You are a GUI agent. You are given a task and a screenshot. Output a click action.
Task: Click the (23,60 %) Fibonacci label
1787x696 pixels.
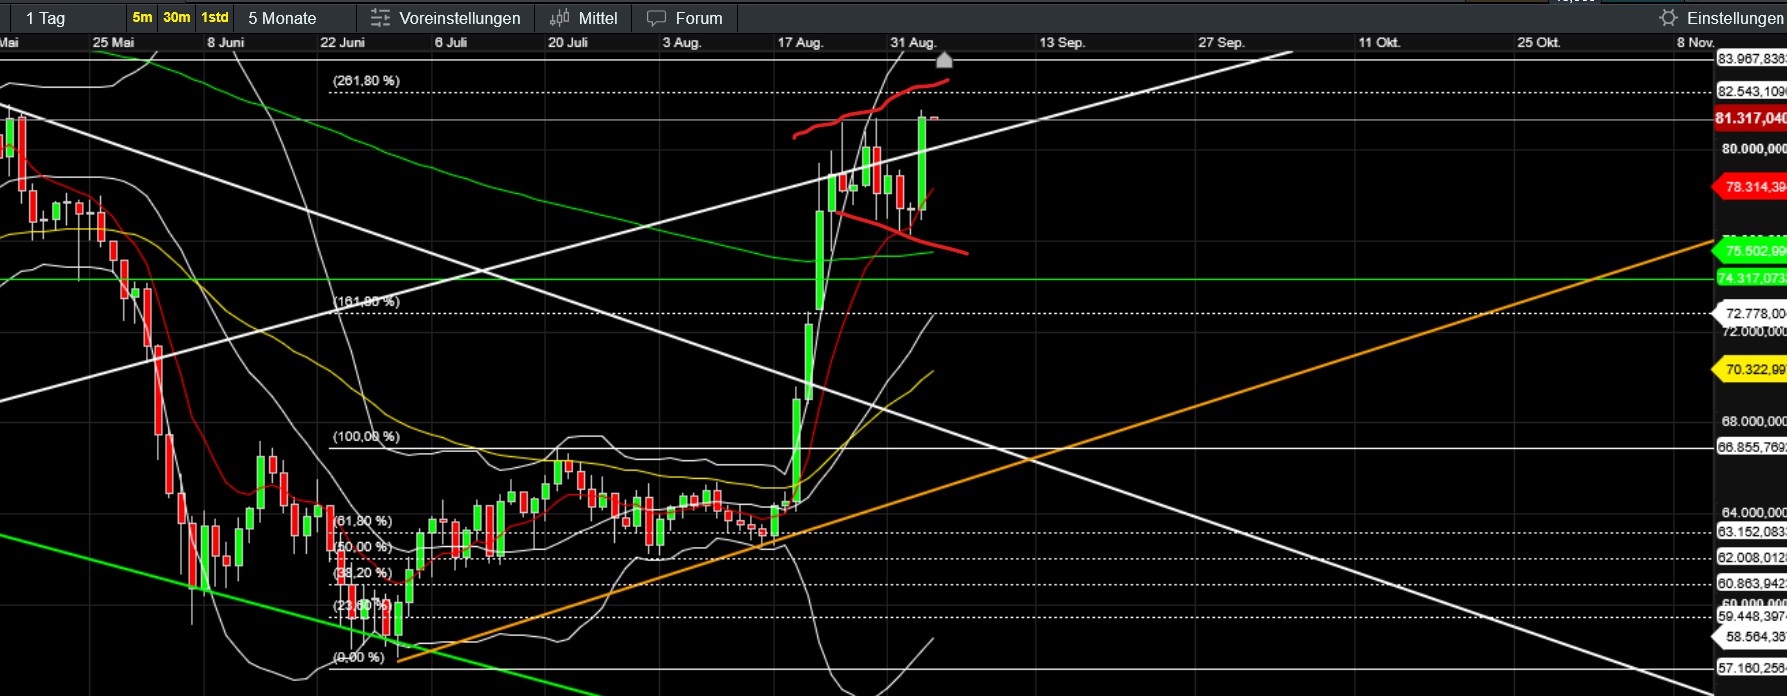362,606
